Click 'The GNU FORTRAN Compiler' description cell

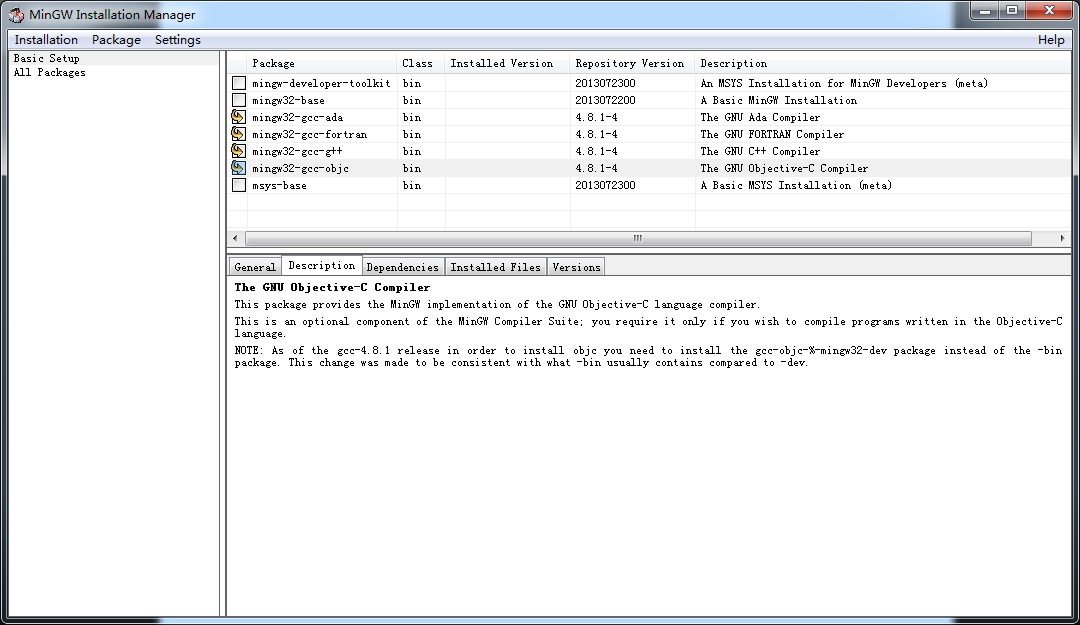[772, 134]
